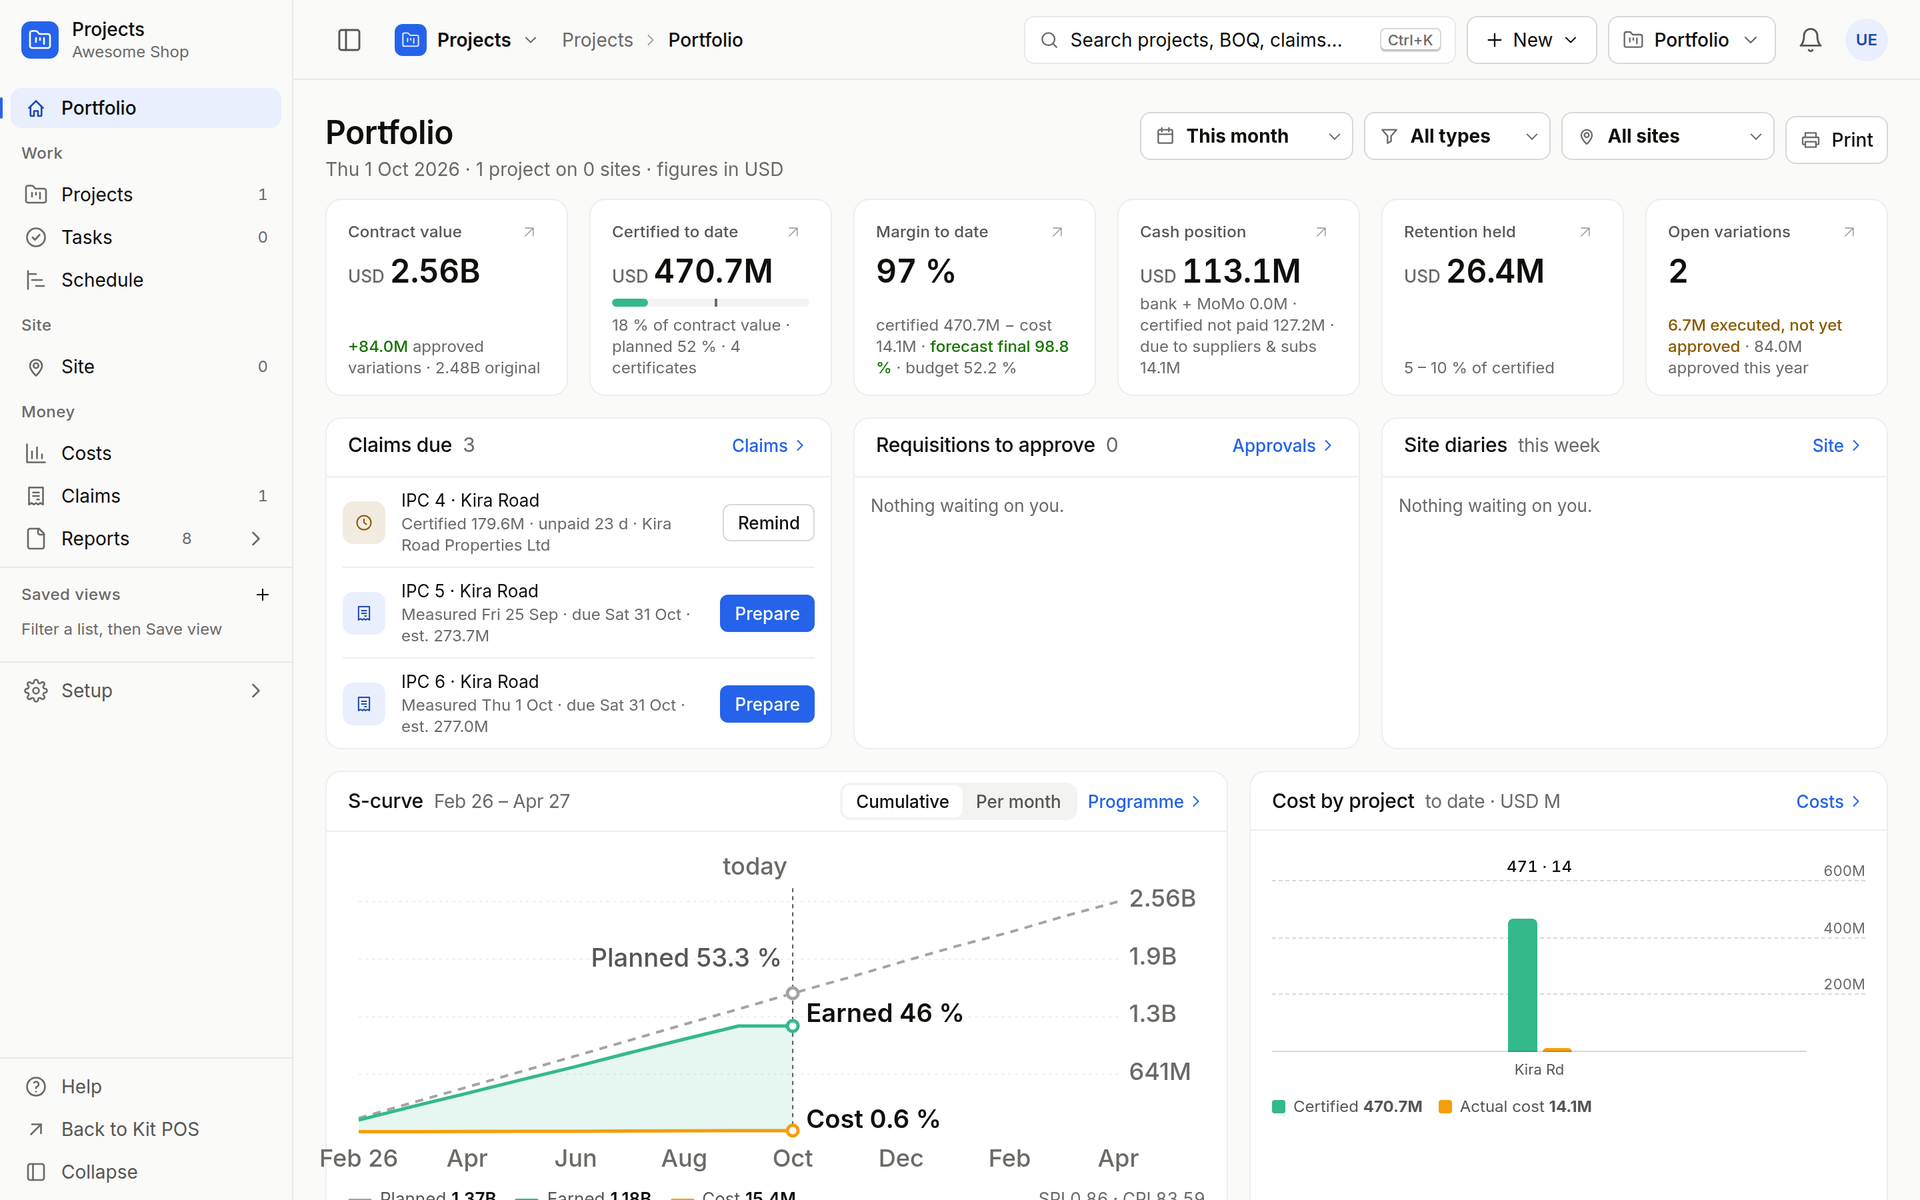Open the Approvals link
Viewport: 1920px width, 1200px height.
[1282, 446]
